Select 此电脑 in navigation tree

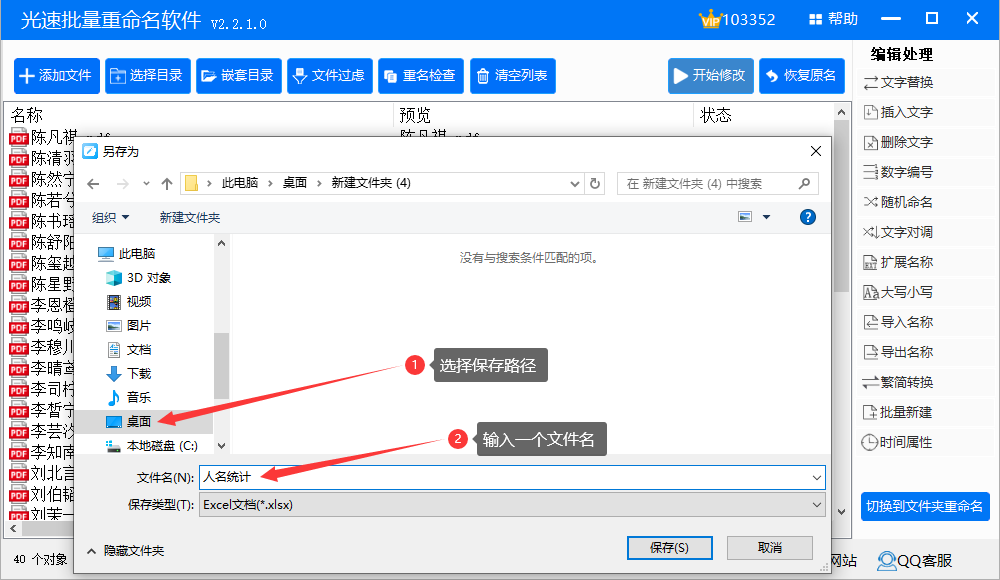127,254
